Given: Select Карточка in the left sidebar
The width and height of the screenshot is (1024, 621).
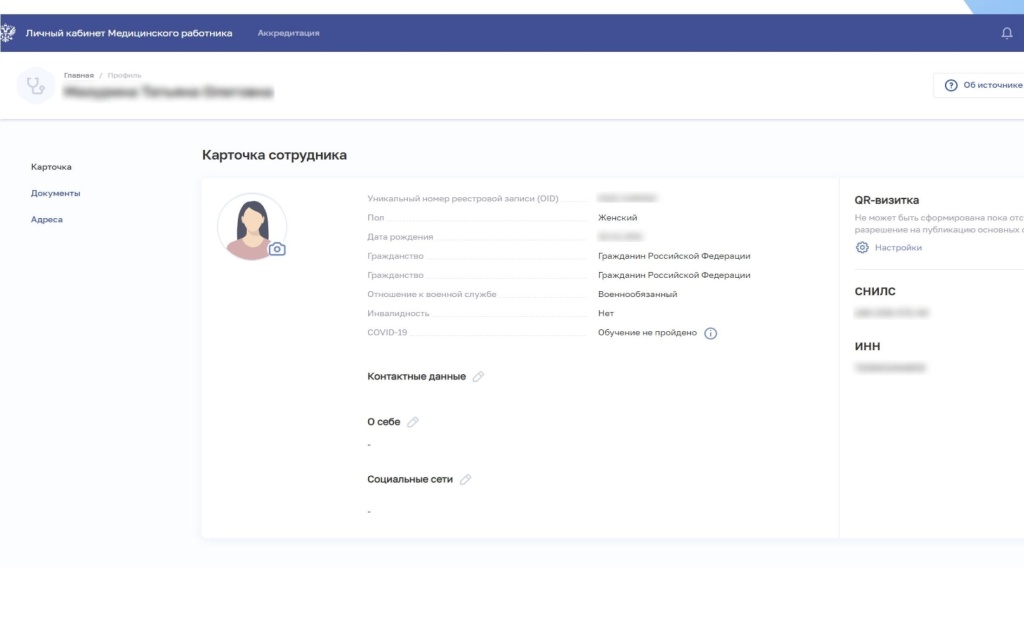Looking at the screenshot, I should [51, 167].
